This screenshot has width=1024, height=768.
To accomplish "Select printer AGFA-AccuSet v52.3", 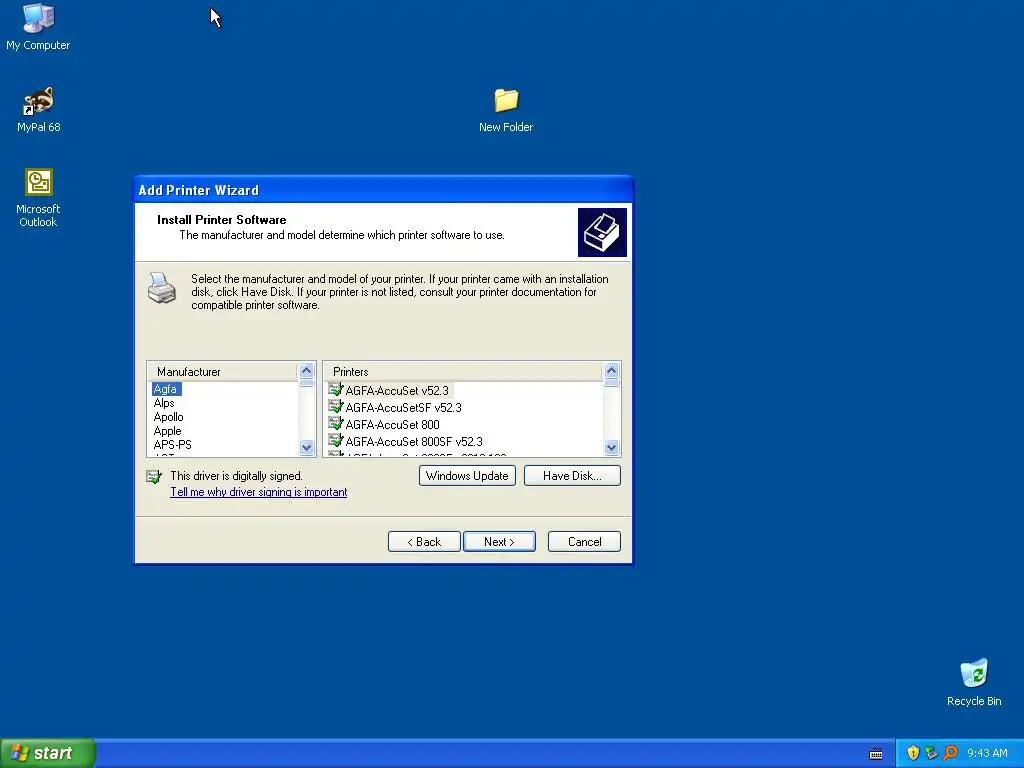I will [x=396, y=391].
